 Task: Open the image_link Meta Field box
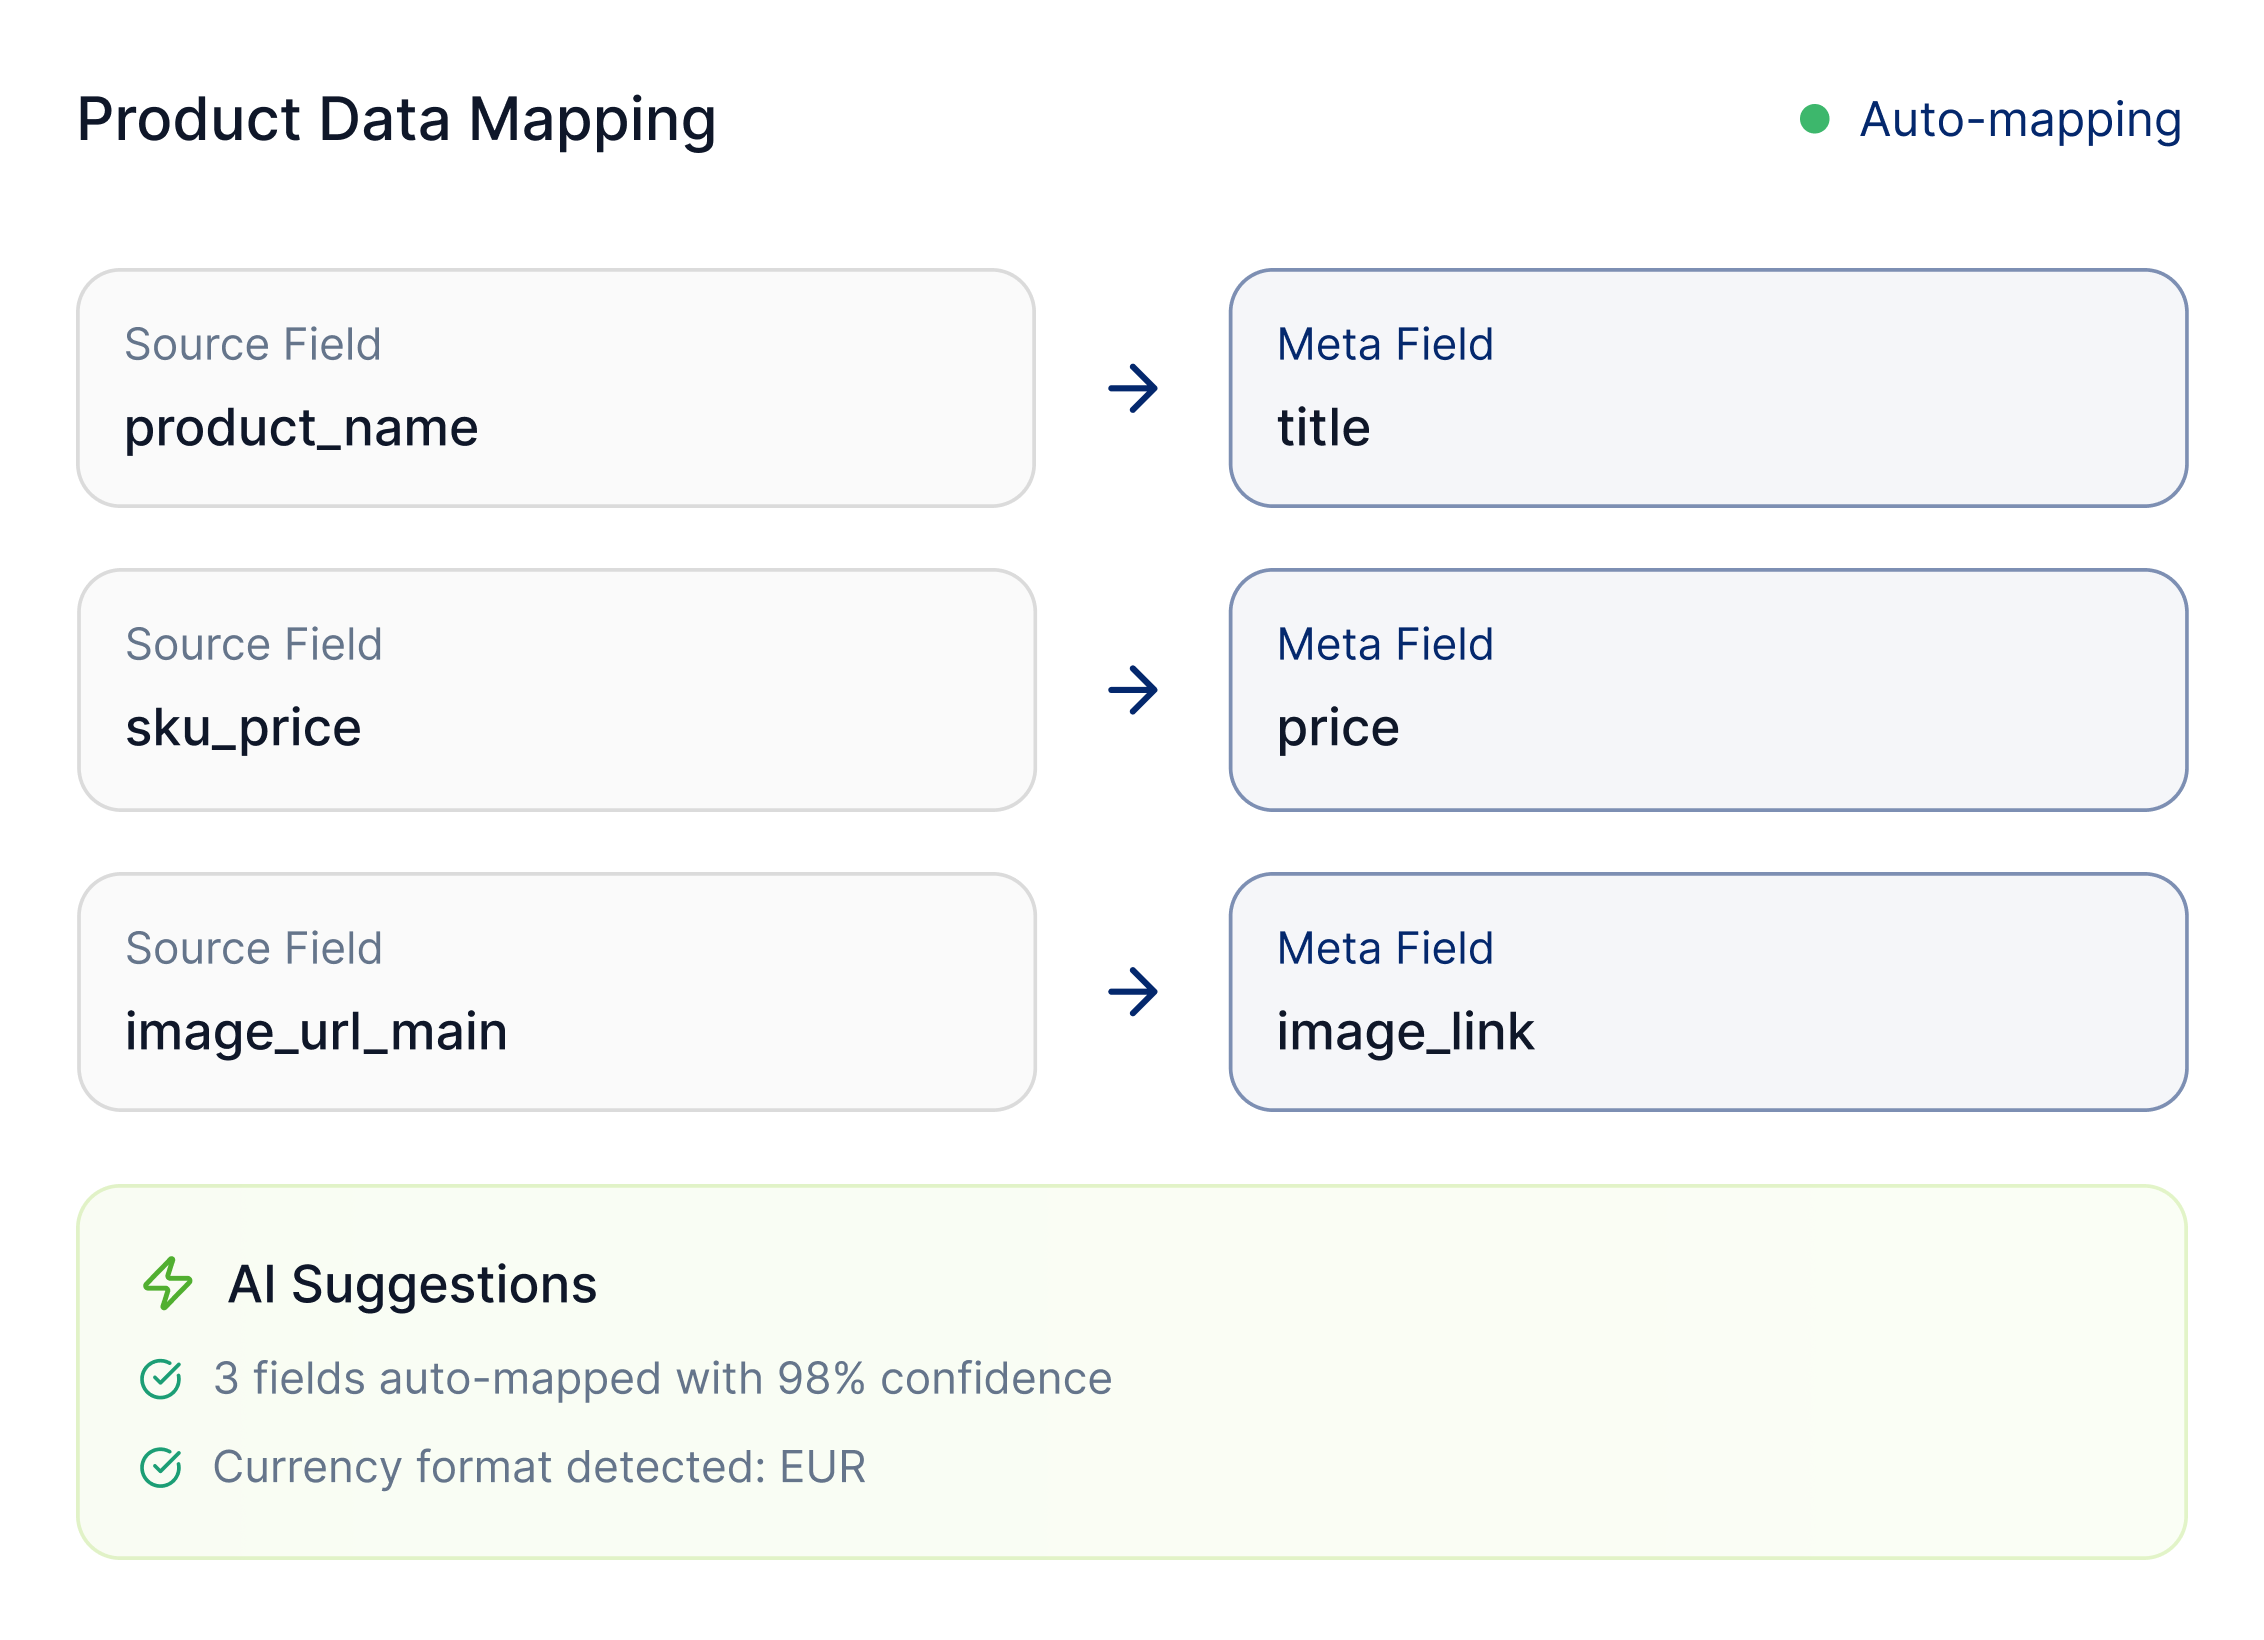(x=1708, y=992)
